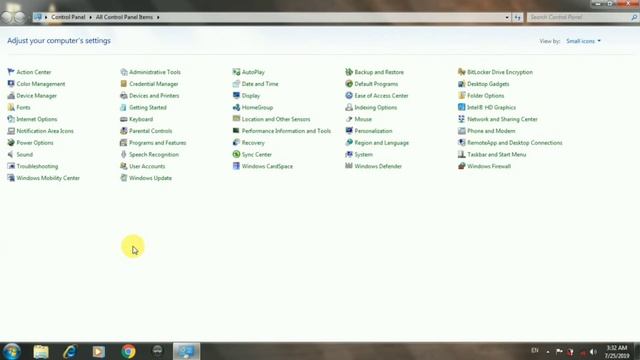The image size is (640, 360).
Task: Open the Parental Controls link
Action: [150, 131]
